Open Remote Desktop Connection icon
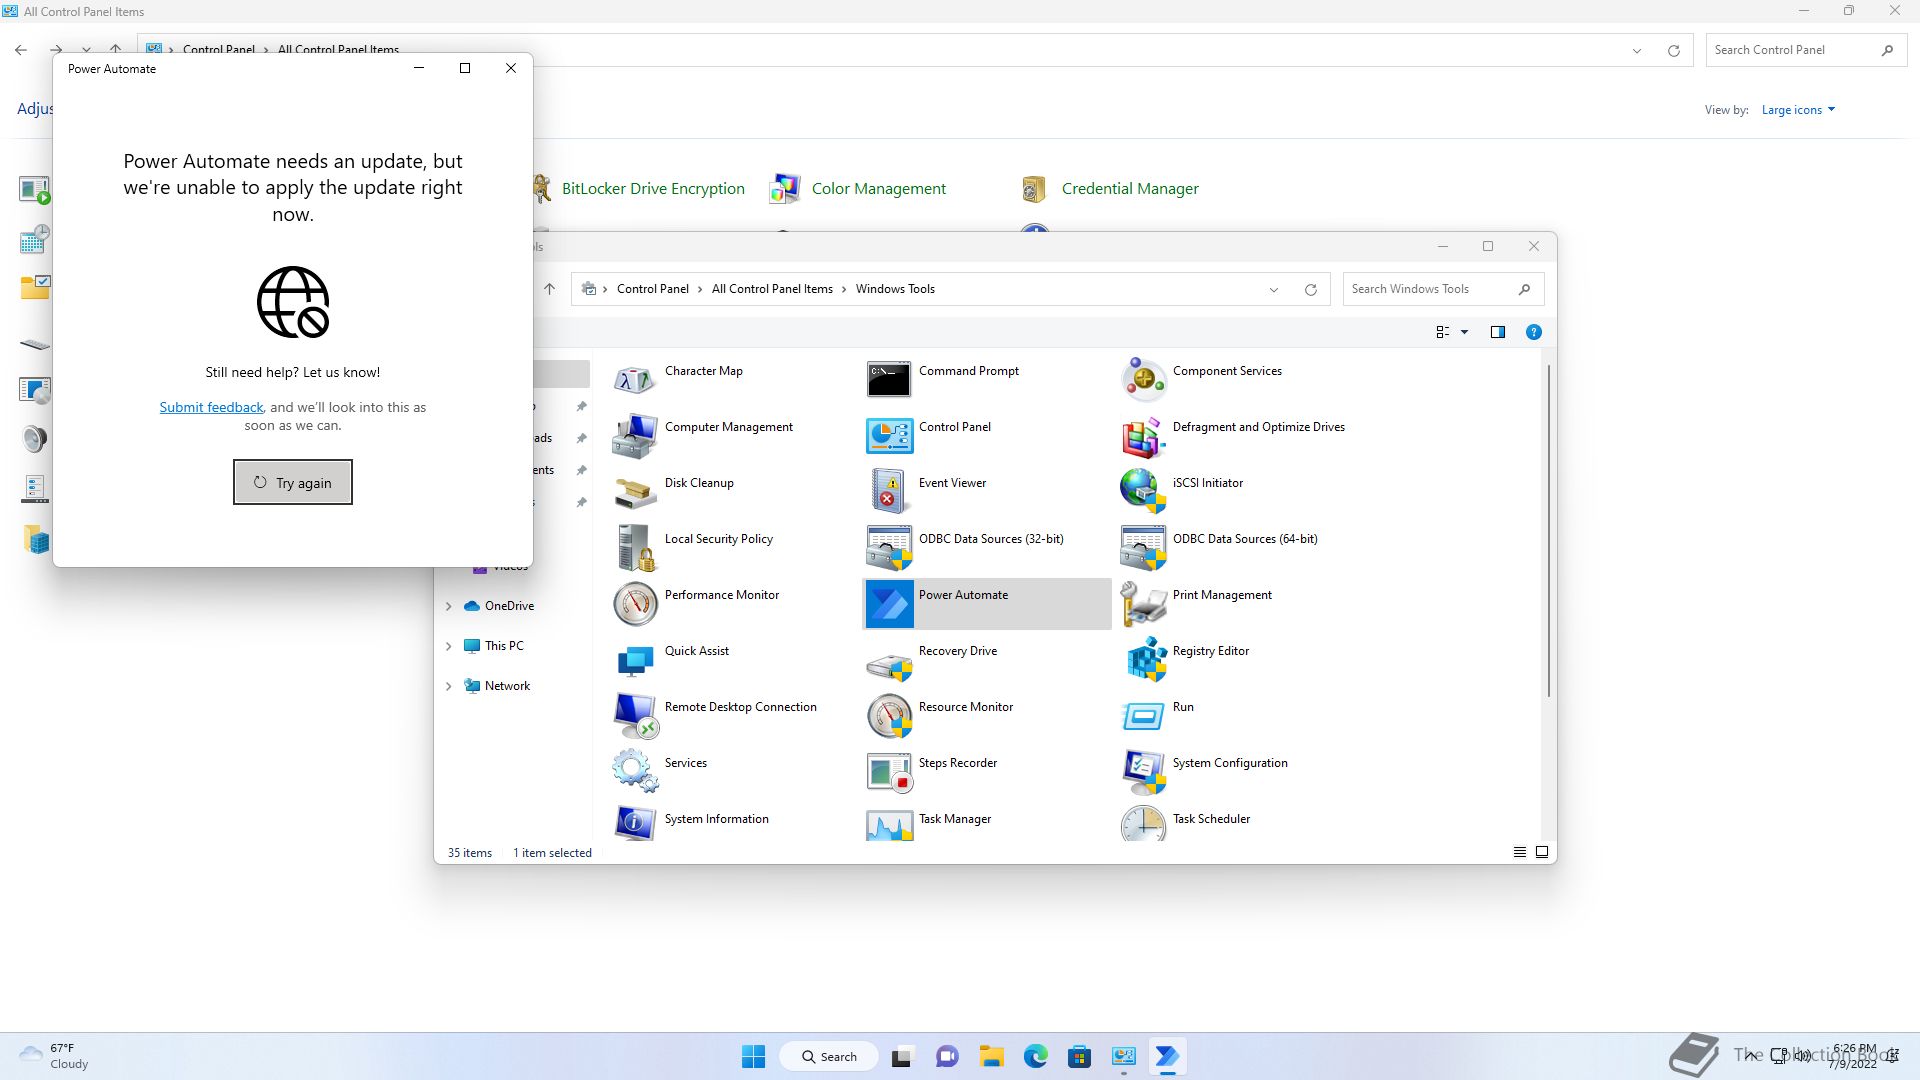 pos(635,716)
